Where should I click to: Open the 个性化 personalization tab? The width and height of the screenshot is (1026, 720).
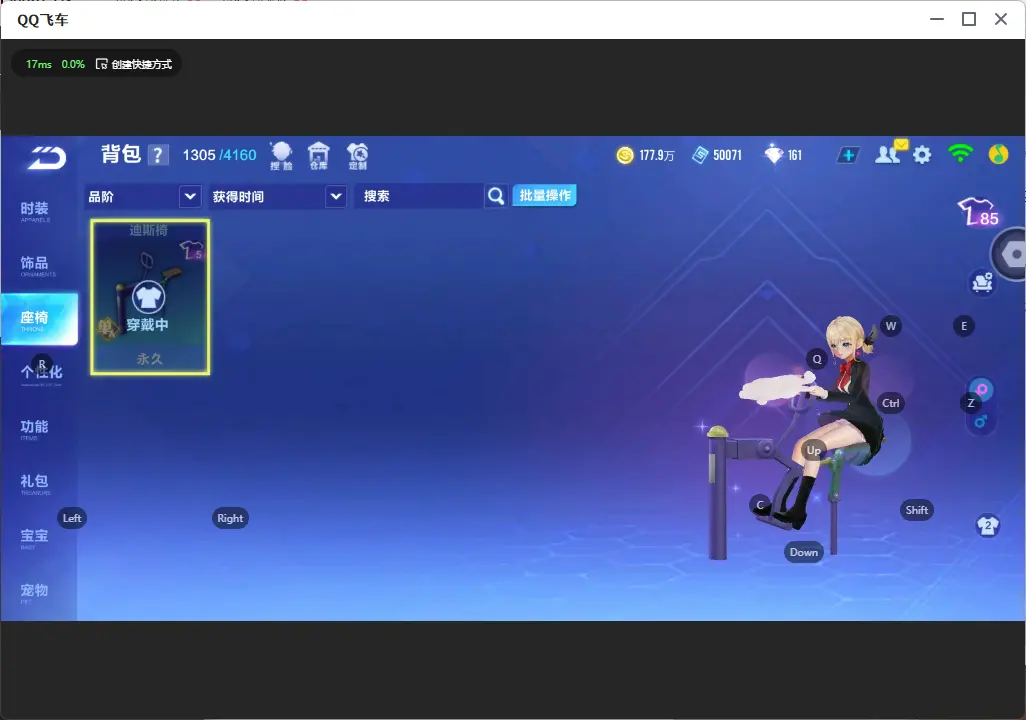tap(41, 373)
